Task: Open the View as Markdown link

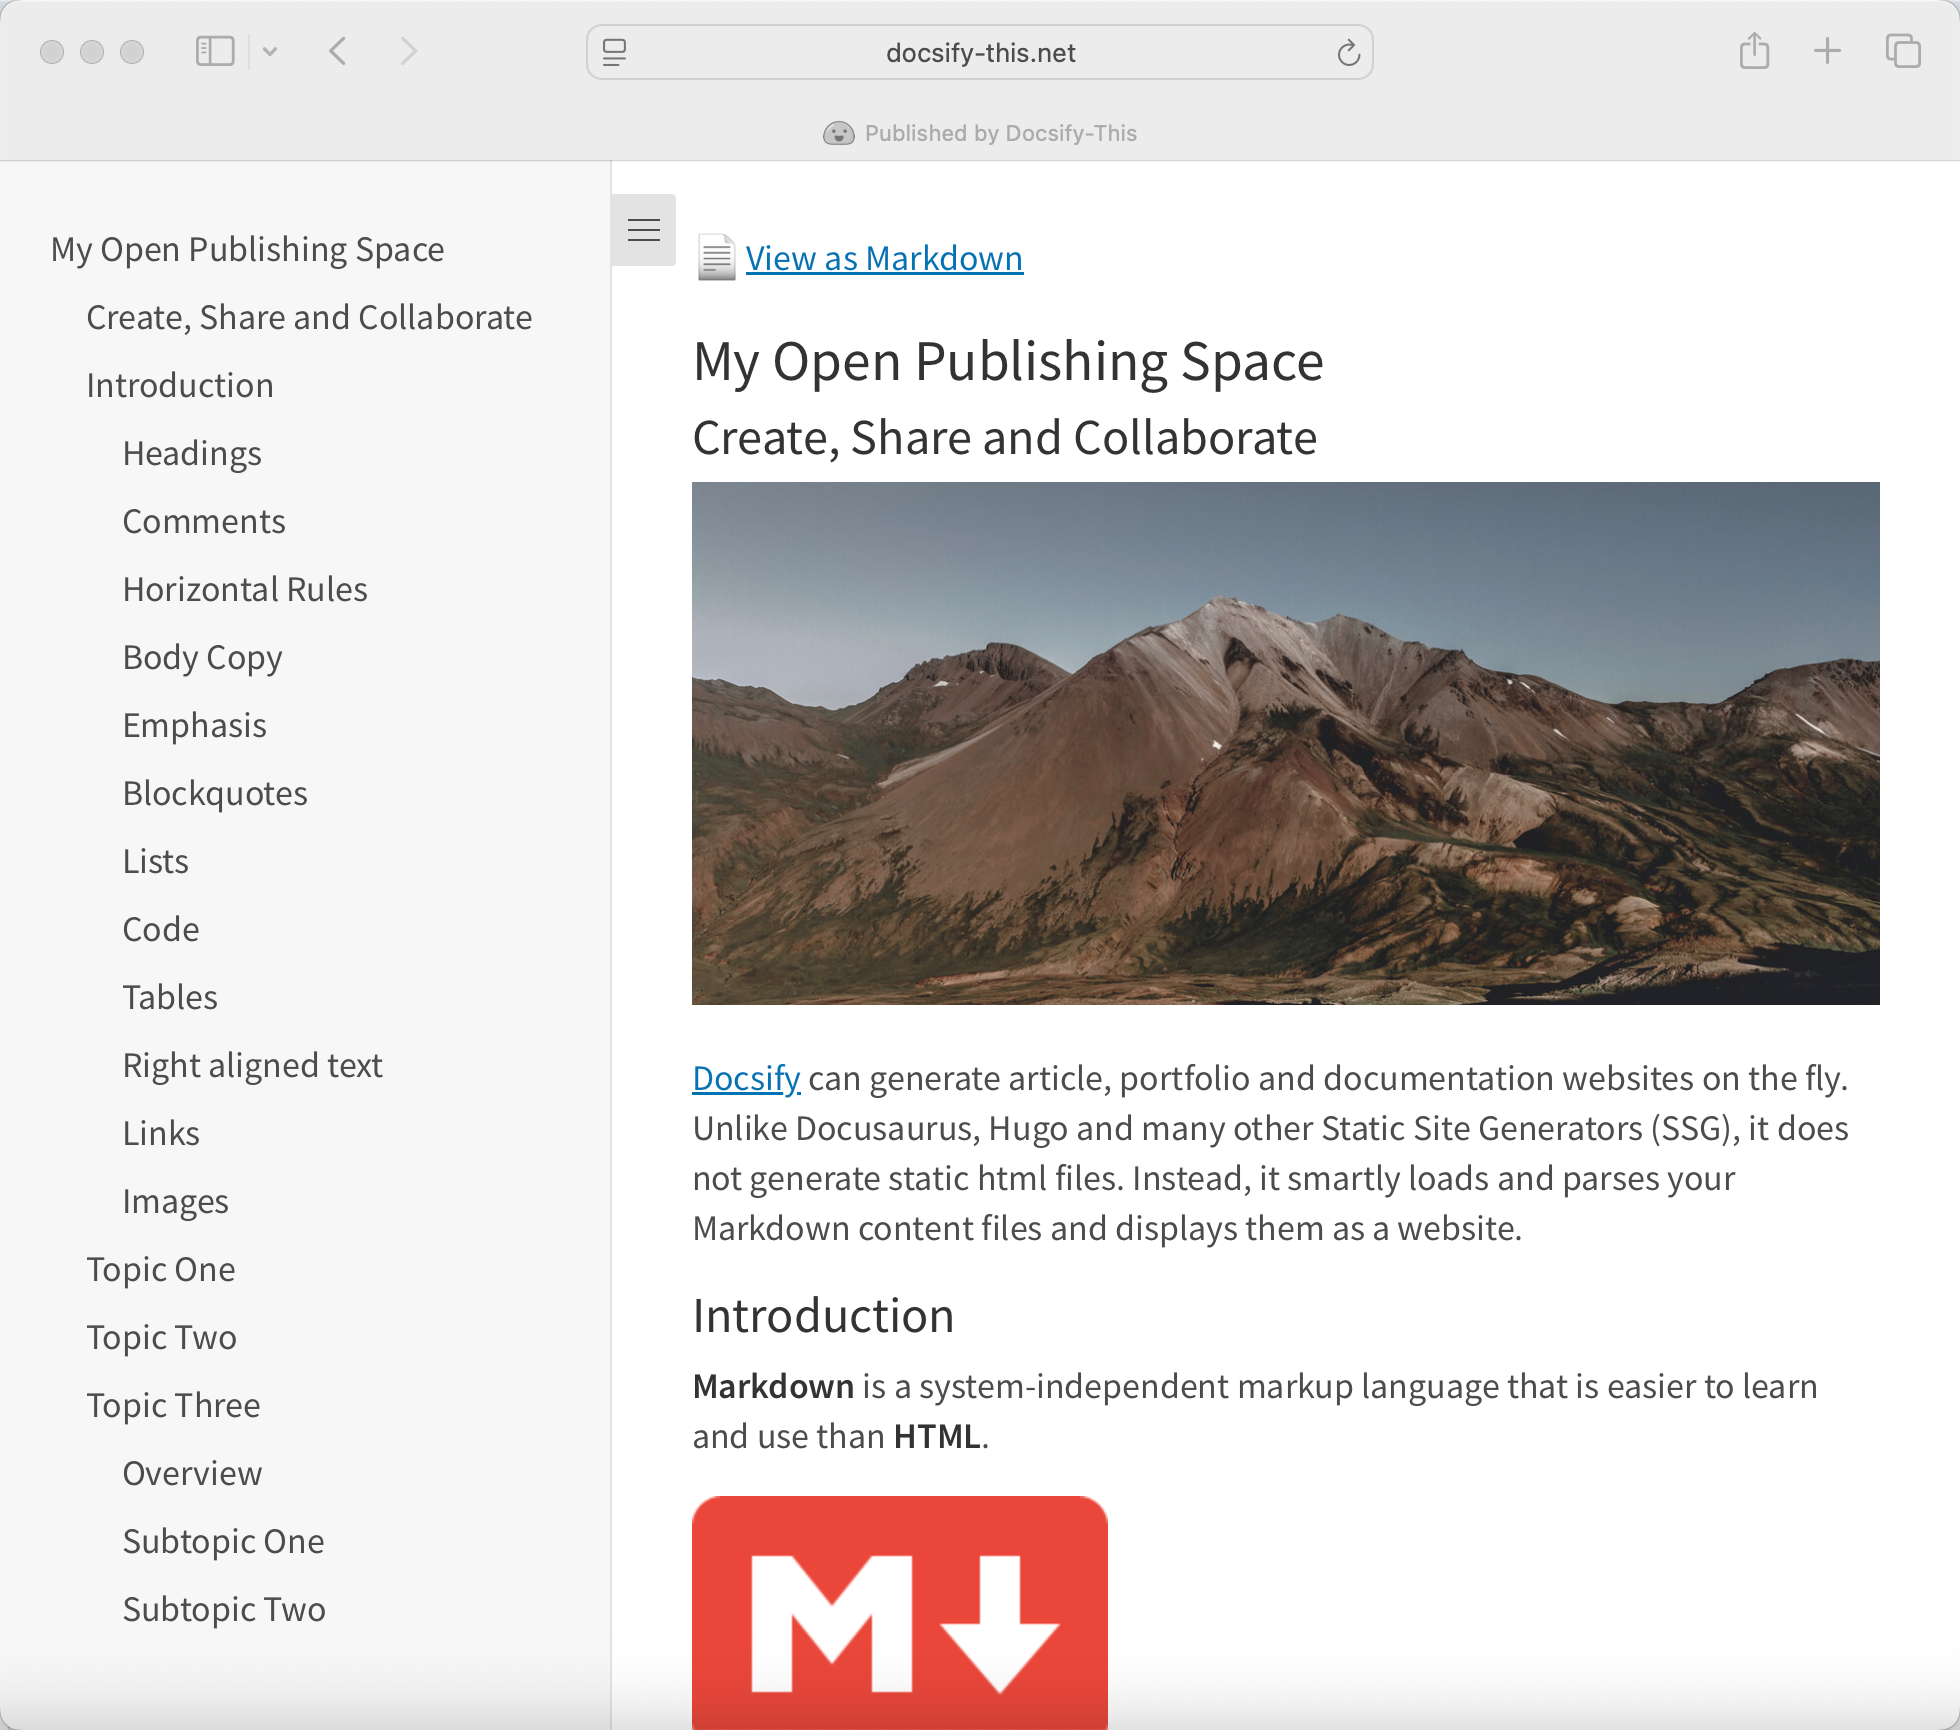Action: (884, 258)
